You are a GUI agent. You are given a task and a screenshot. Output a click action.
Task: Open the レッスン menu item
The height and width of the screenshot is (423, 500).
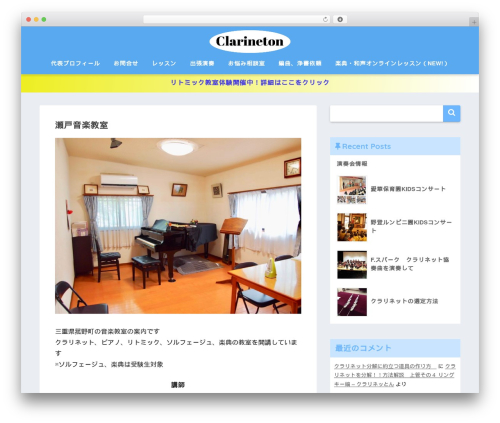(x=164, y=63)
